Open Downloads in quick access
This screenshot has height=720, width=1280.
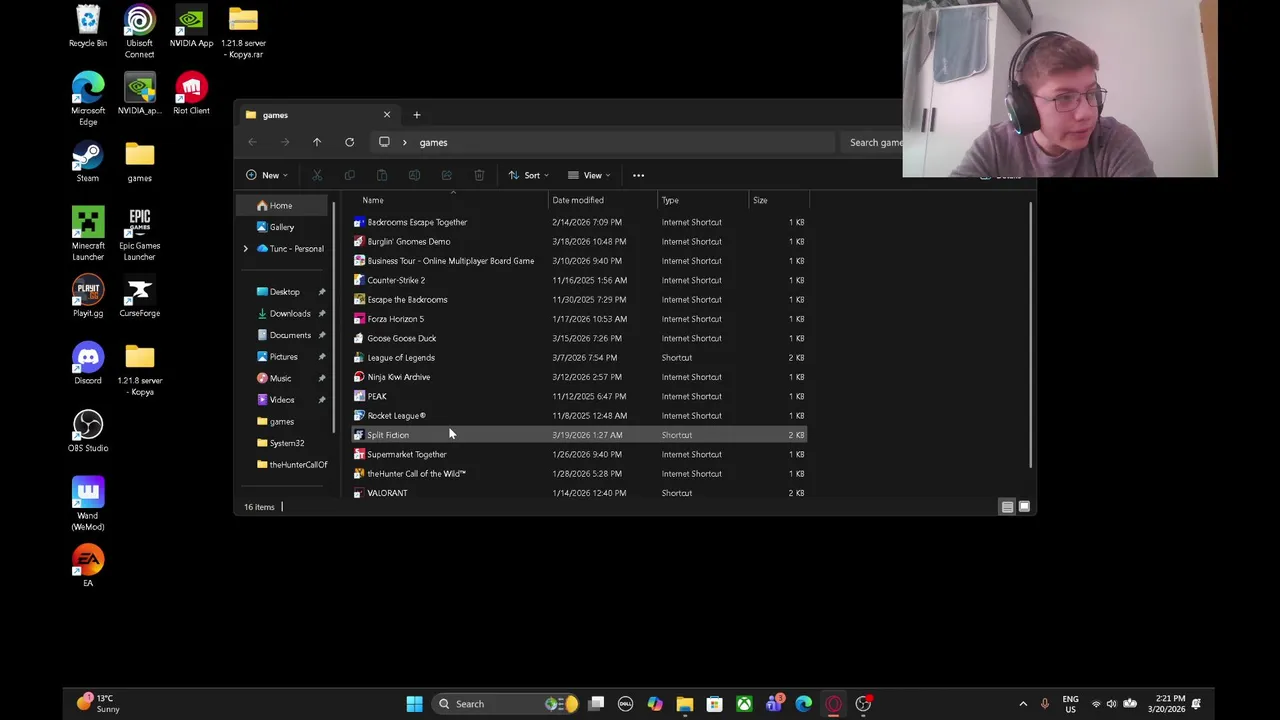tap(290, 313)
